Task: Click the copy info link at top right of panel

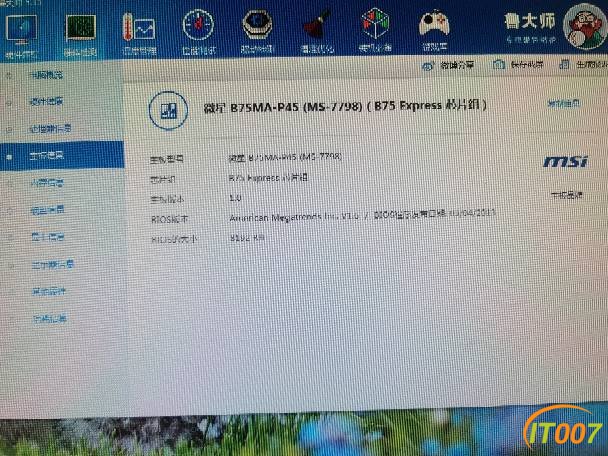Action: coord(564,104)
